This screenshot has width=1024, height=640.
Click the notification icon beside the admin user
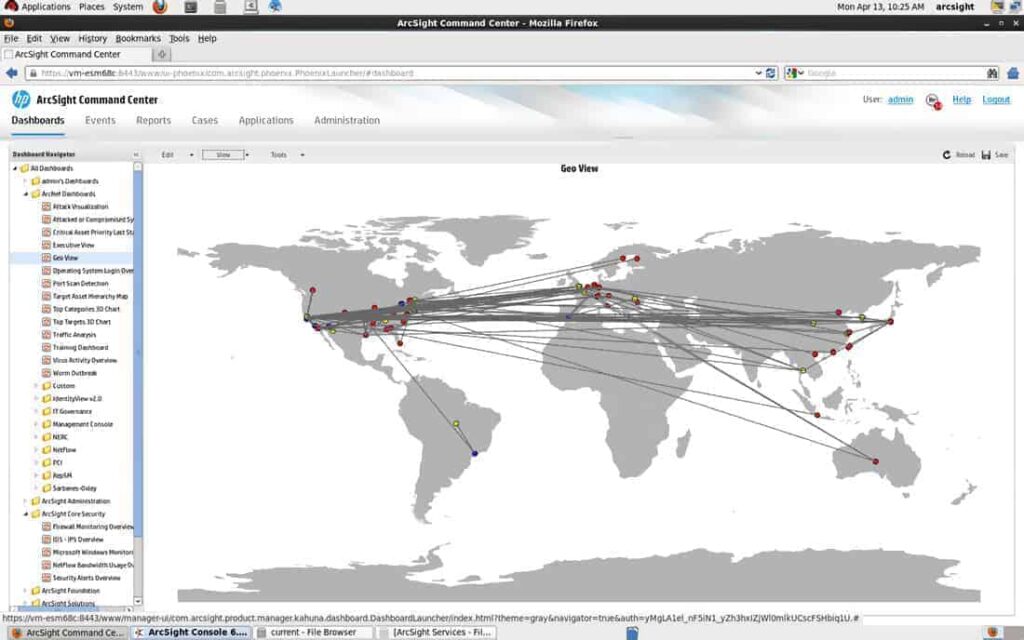pos(934,102)
